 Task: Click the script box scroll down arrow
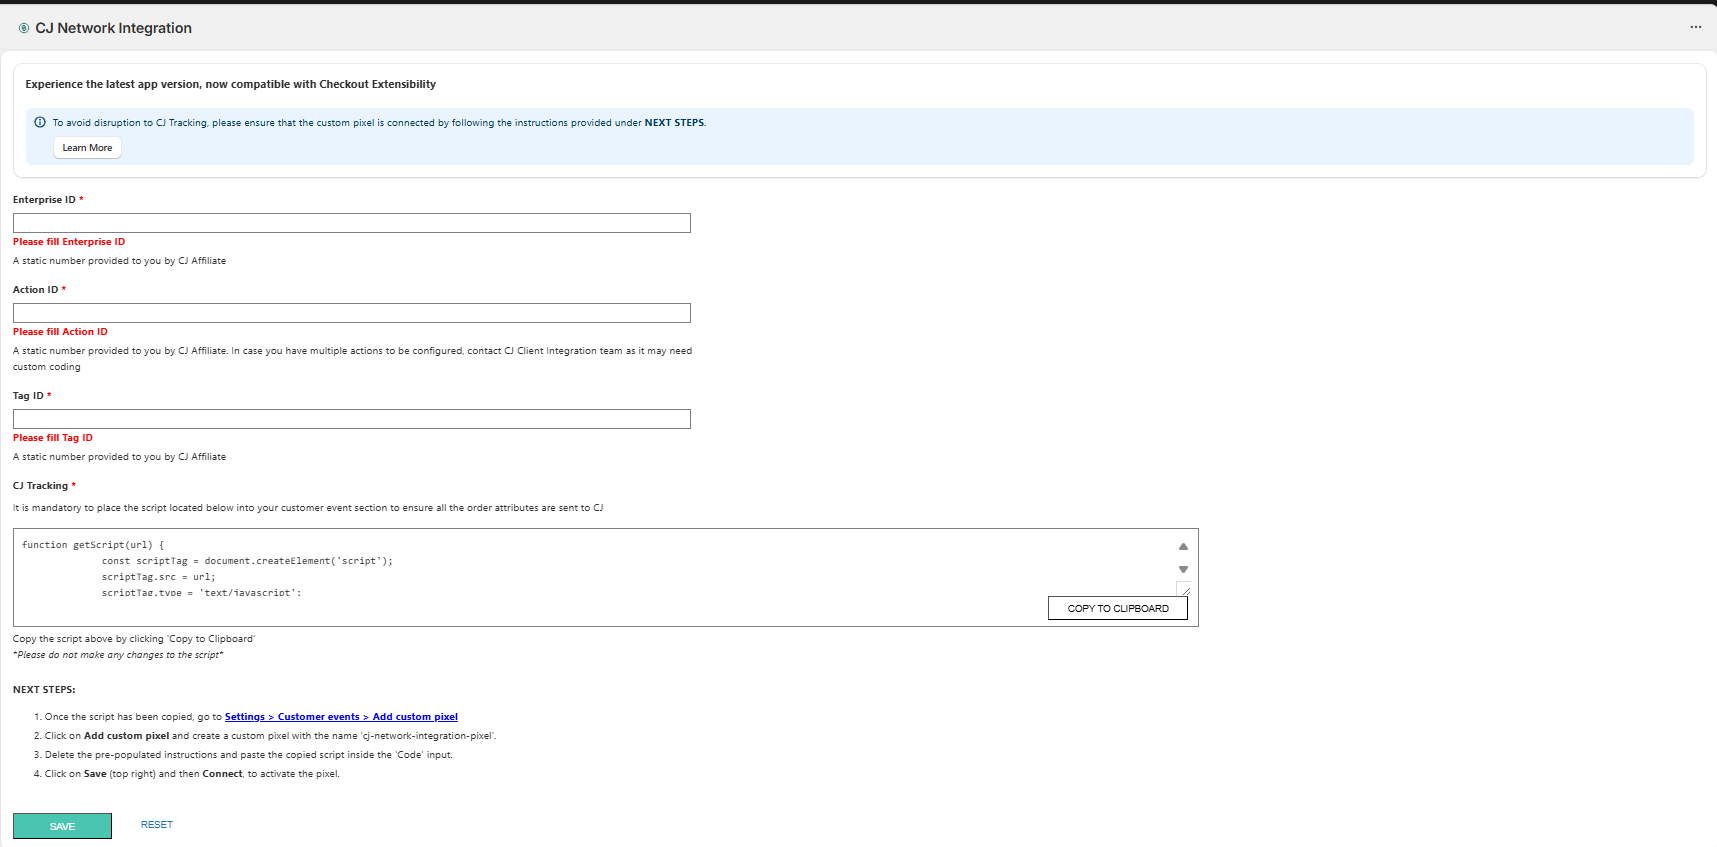point(1183,569)
